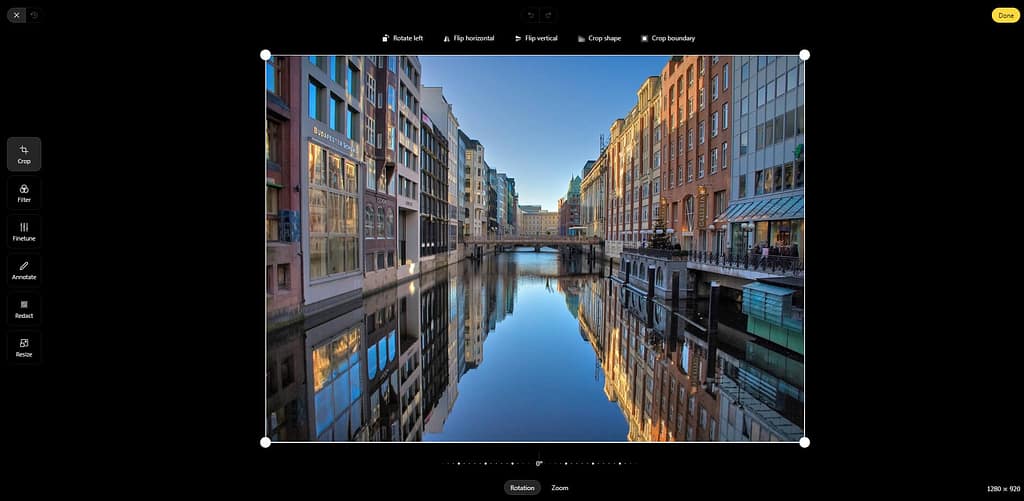The width and height of the screenshot is (1024, 501).
Task: Click the redo arrow at top center
Action: tap(549, 15)
